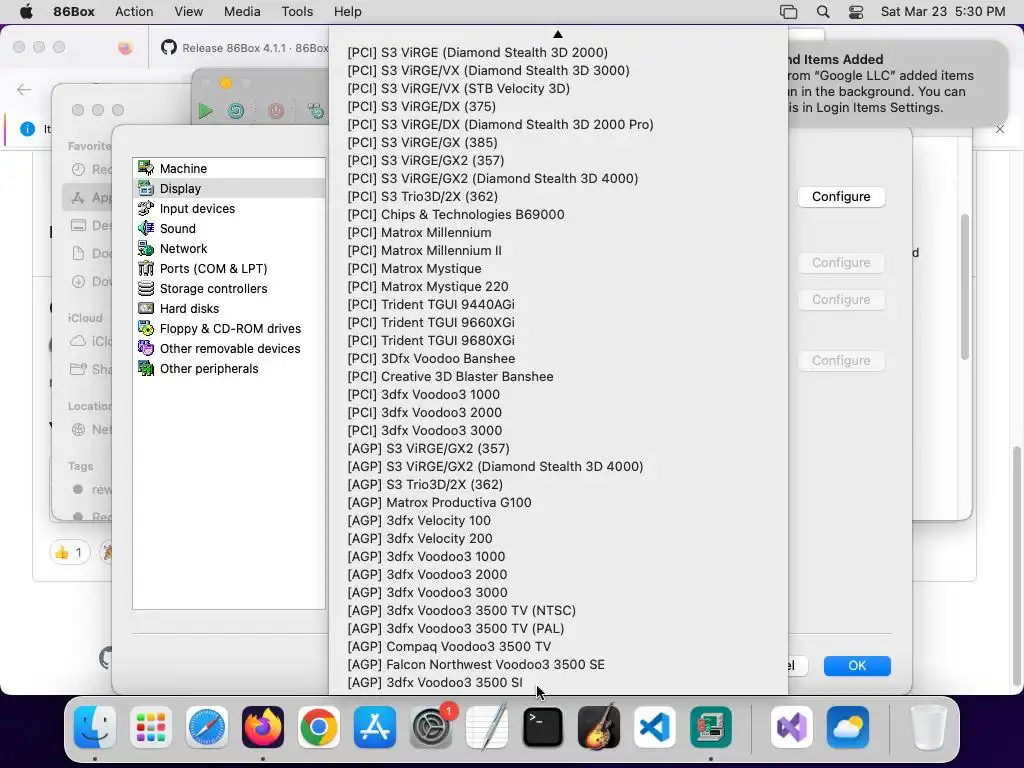Open Other peripherals icon

click(x=146, y=368)
